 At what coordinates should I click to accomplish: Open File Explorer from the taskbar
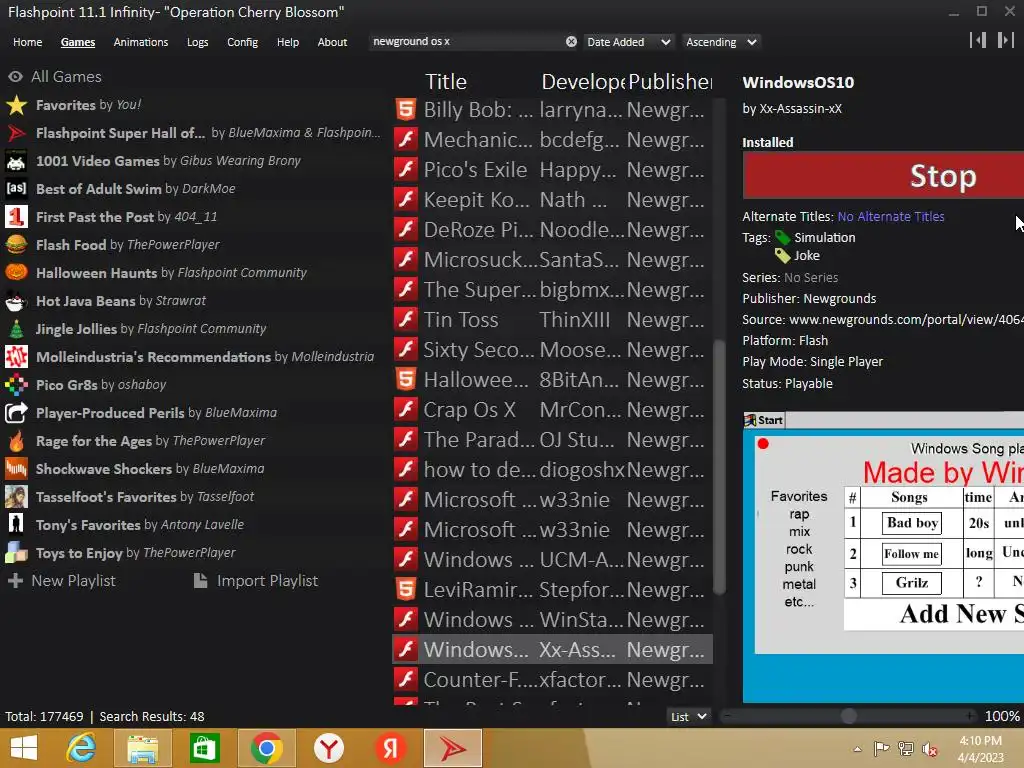(142, 748)
